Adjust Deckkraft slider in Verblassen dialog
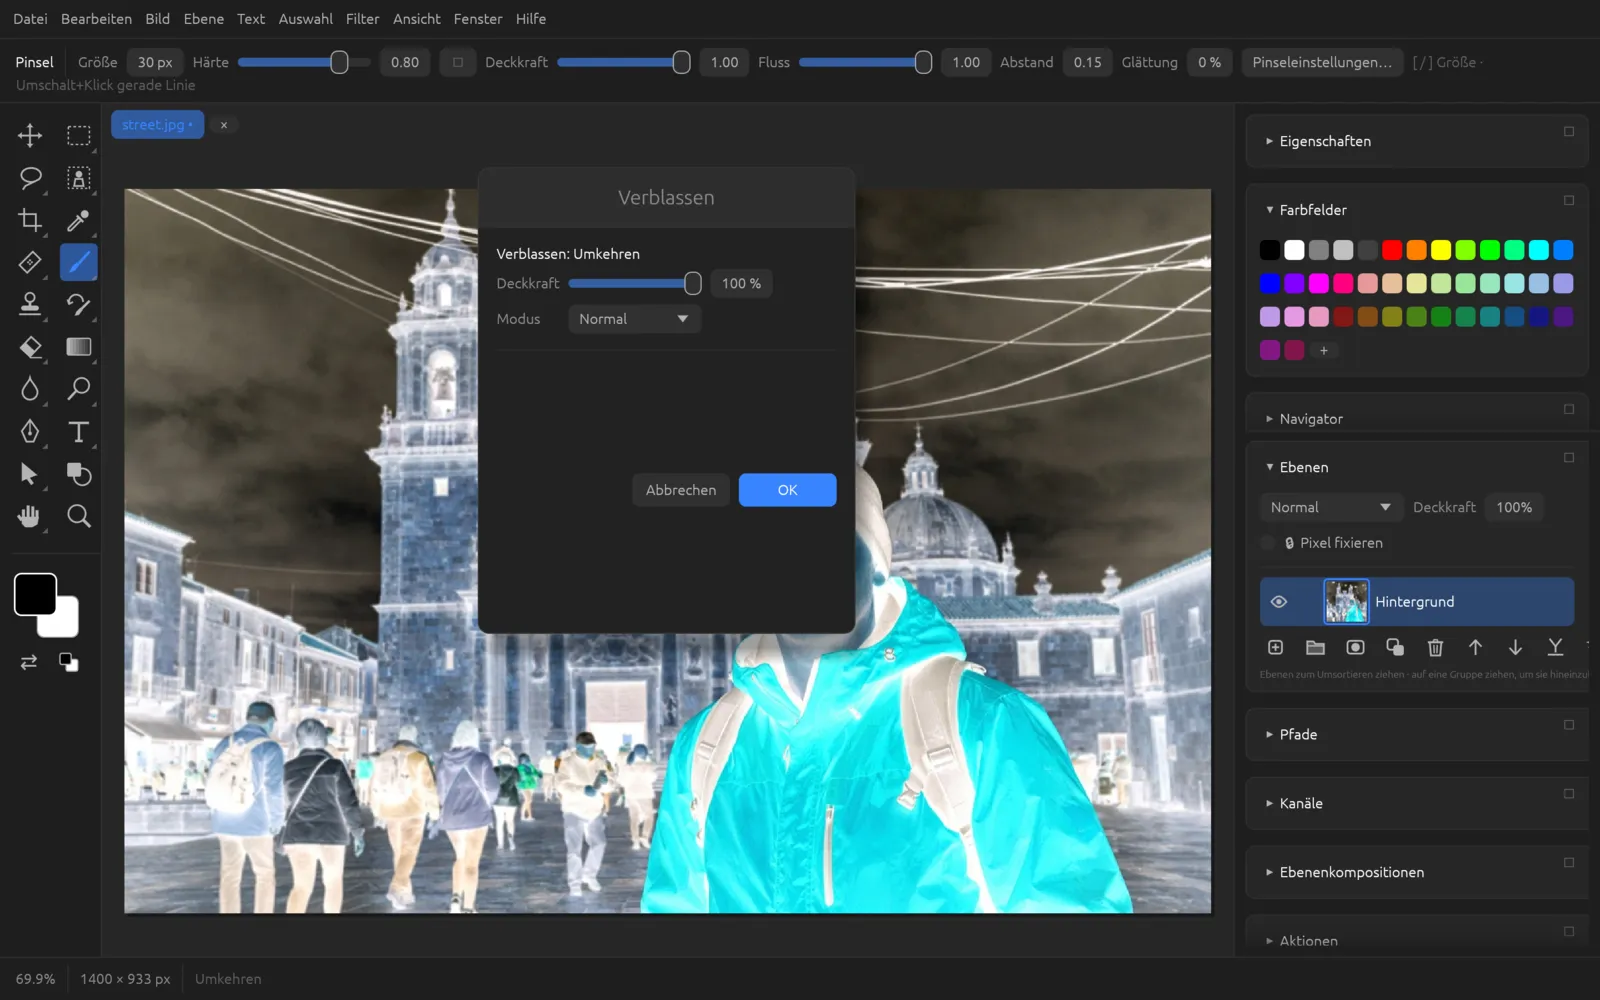 634,284
